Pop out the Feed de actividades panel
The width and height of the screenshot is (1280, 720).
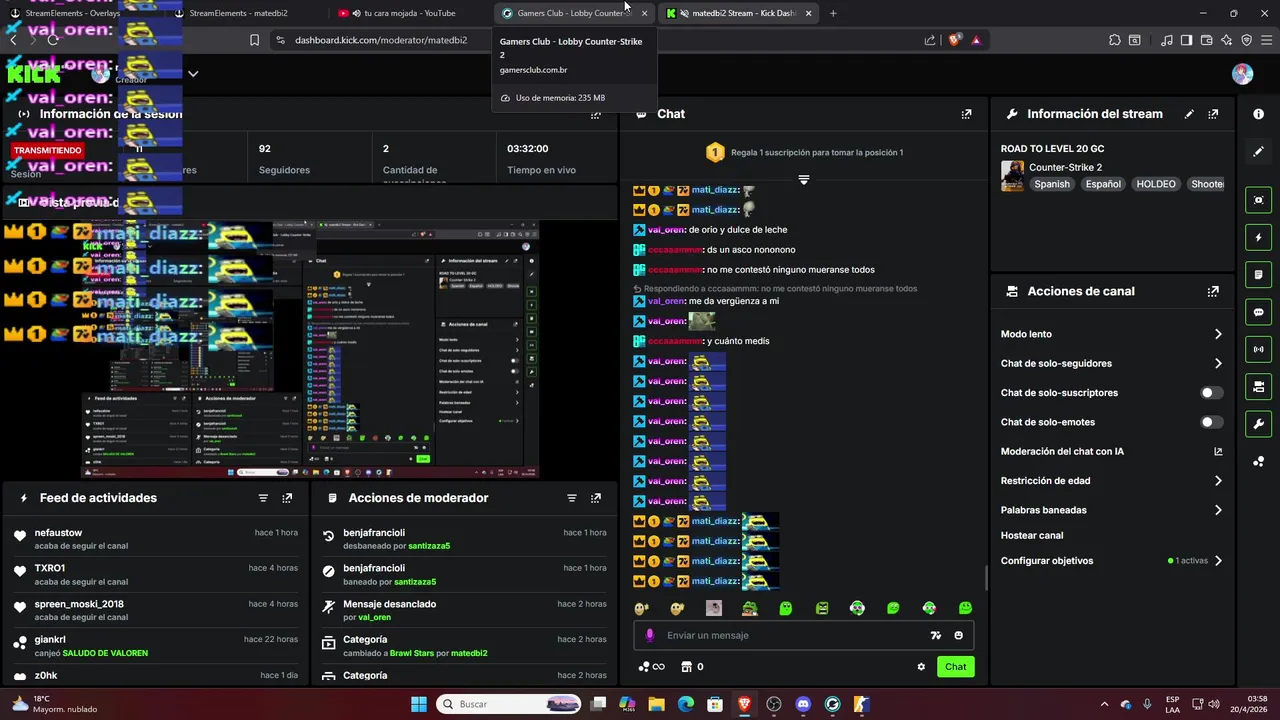point(287,498)
